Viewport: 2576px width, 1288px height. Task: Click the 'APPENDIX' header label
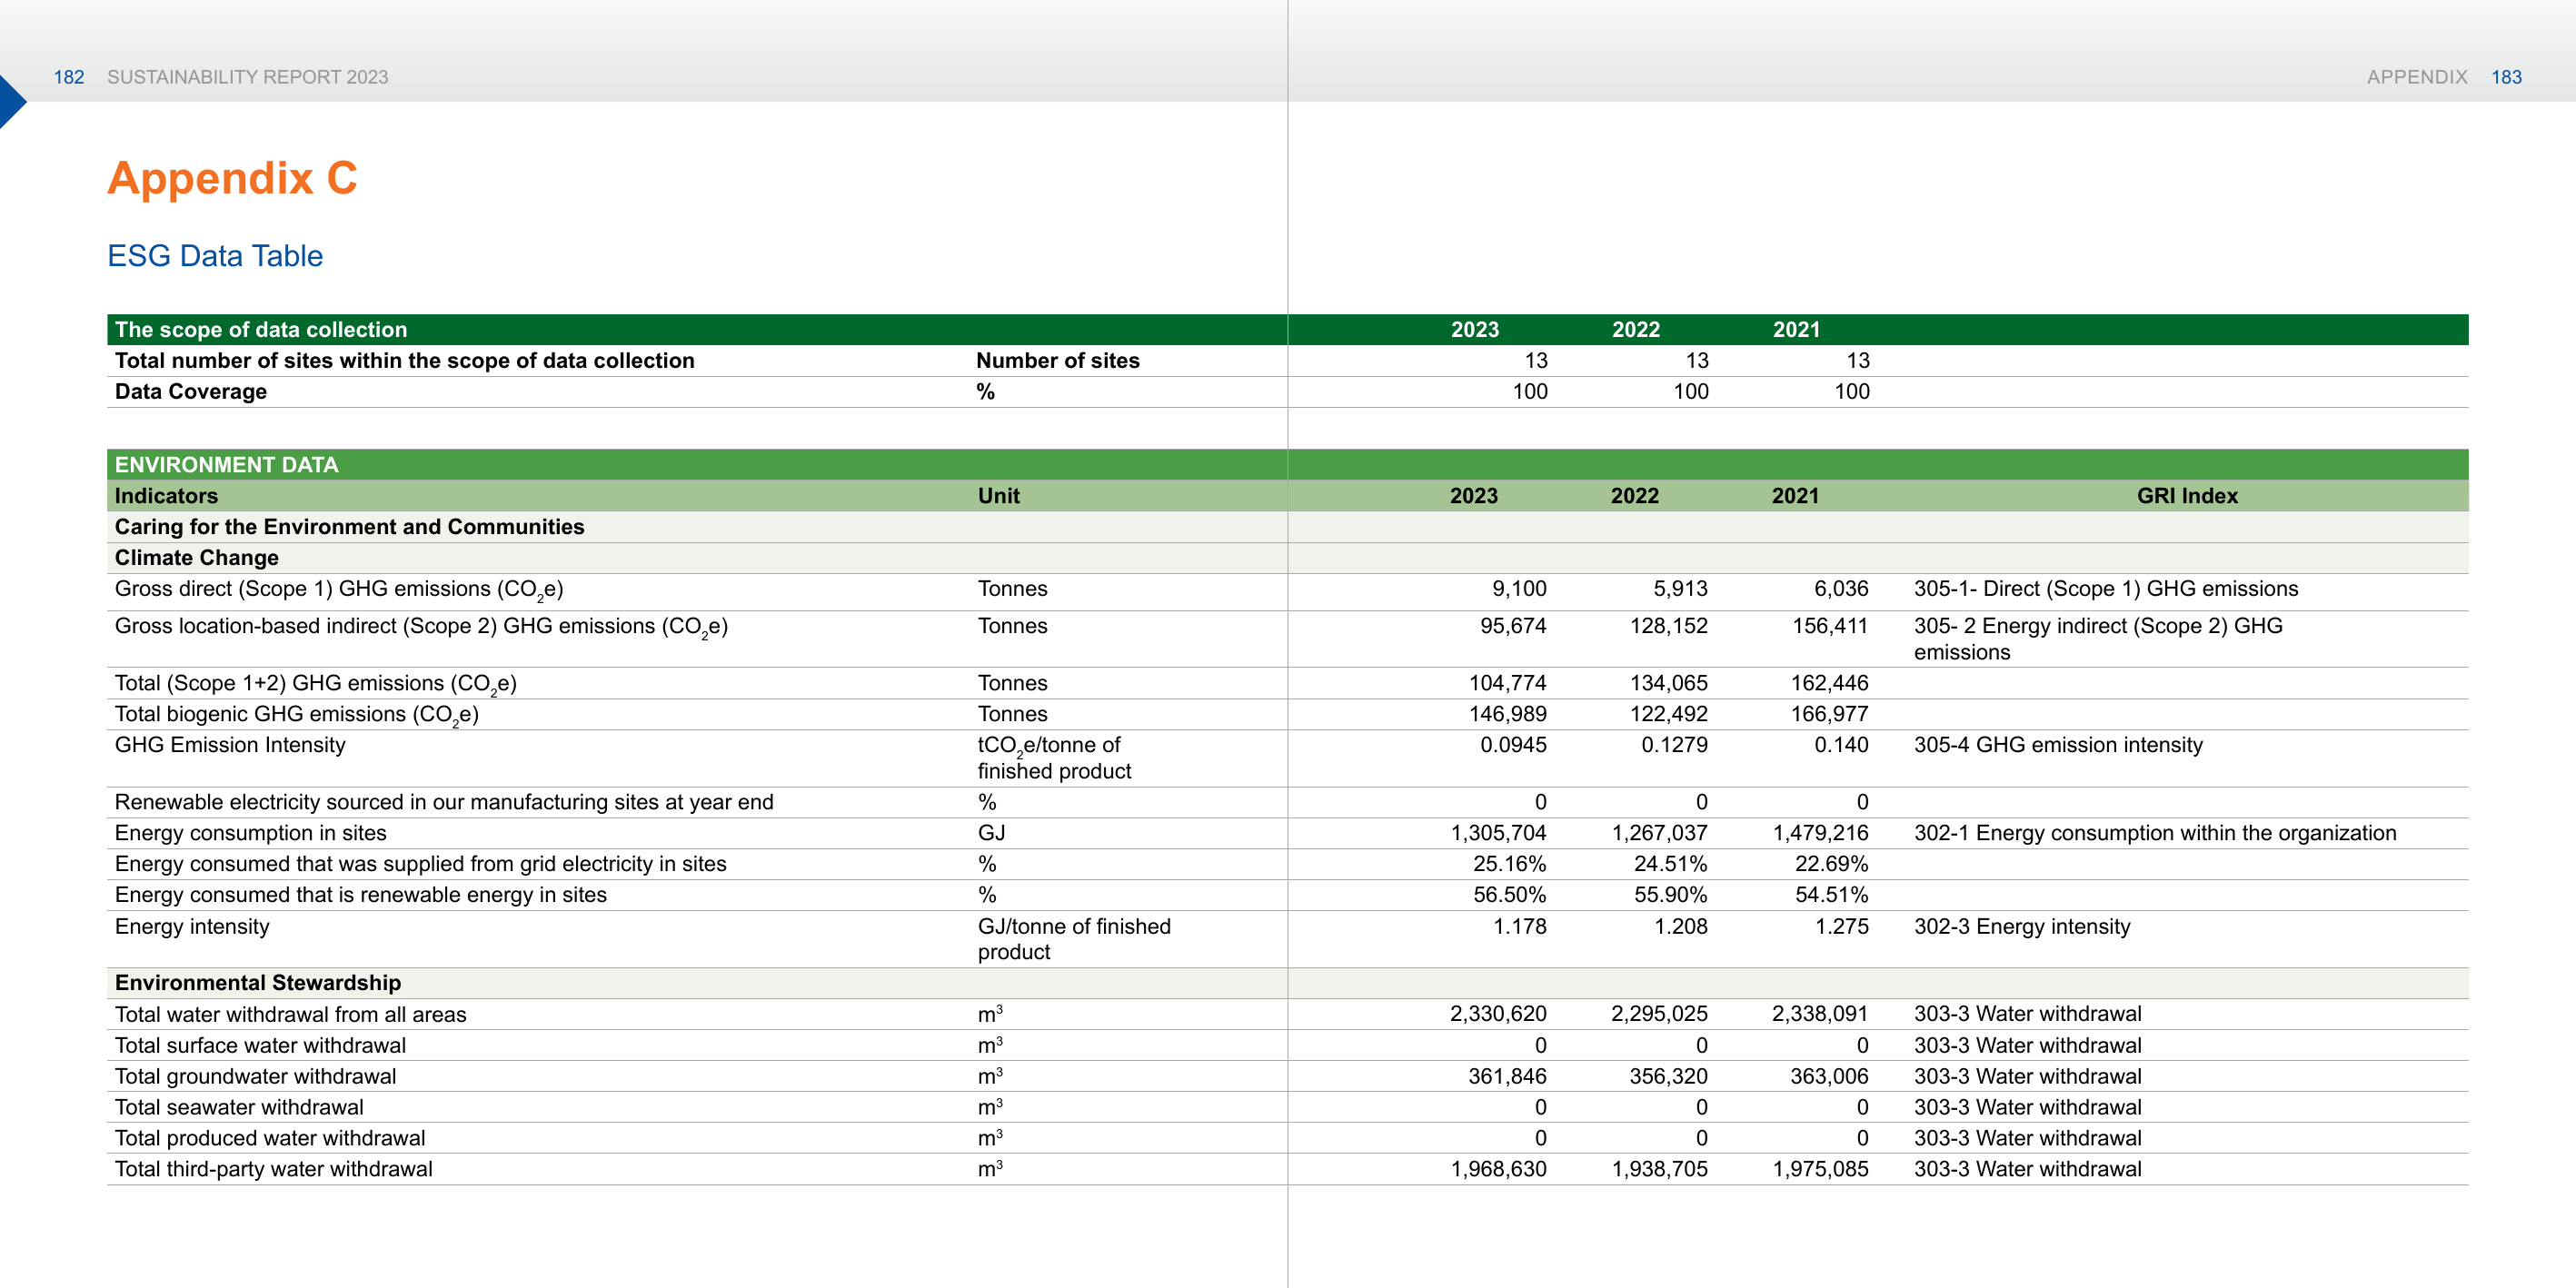2417,77
